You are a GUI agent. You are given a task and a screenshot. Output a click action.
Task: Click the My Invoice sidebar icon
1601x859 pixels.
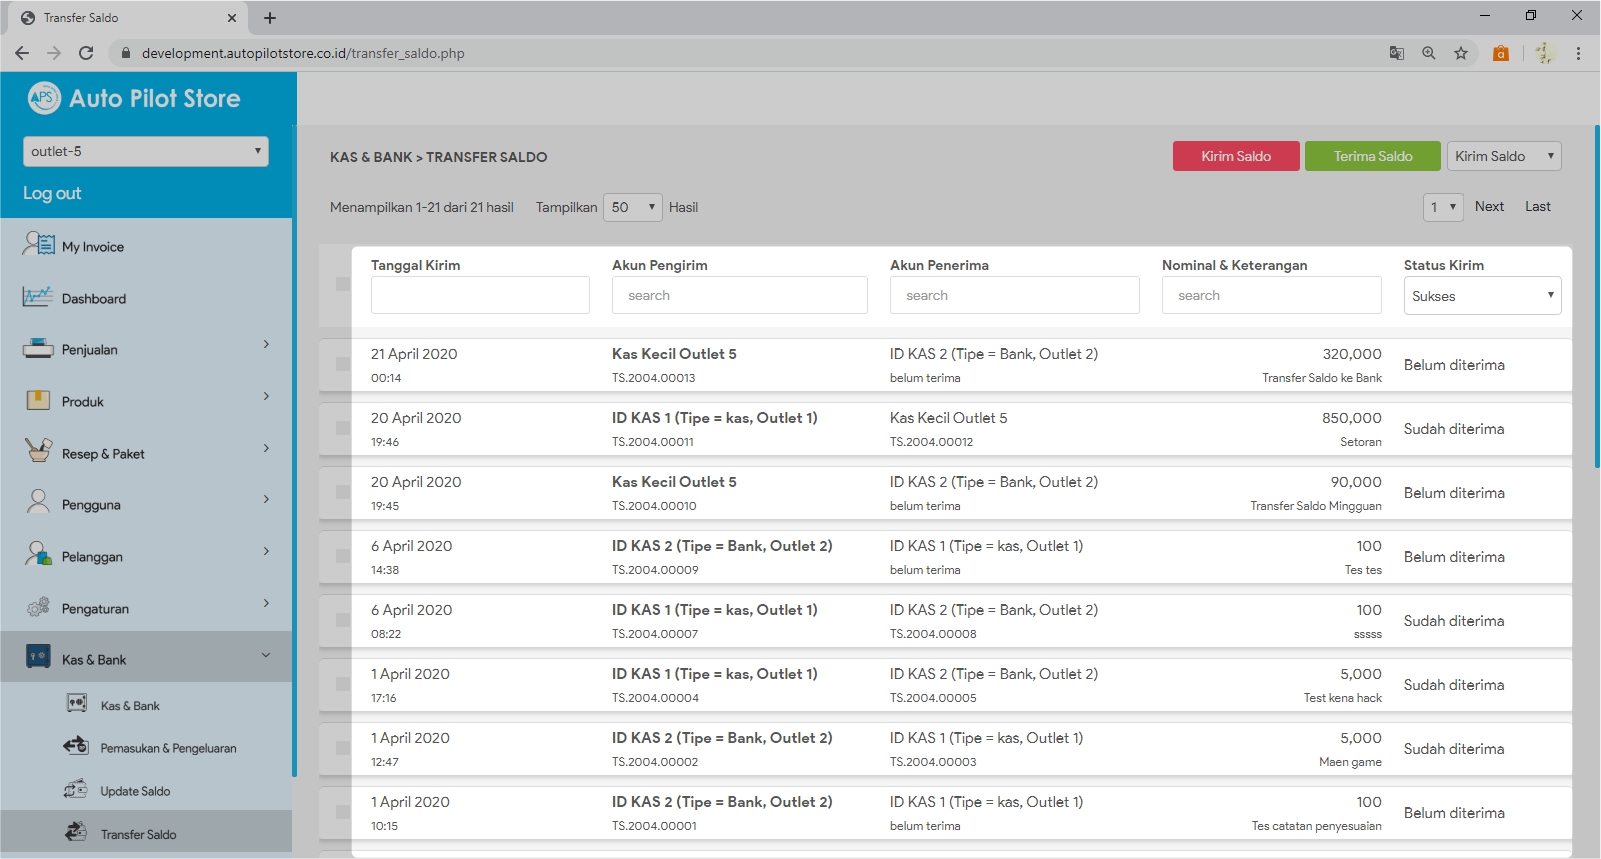[38, 244]
